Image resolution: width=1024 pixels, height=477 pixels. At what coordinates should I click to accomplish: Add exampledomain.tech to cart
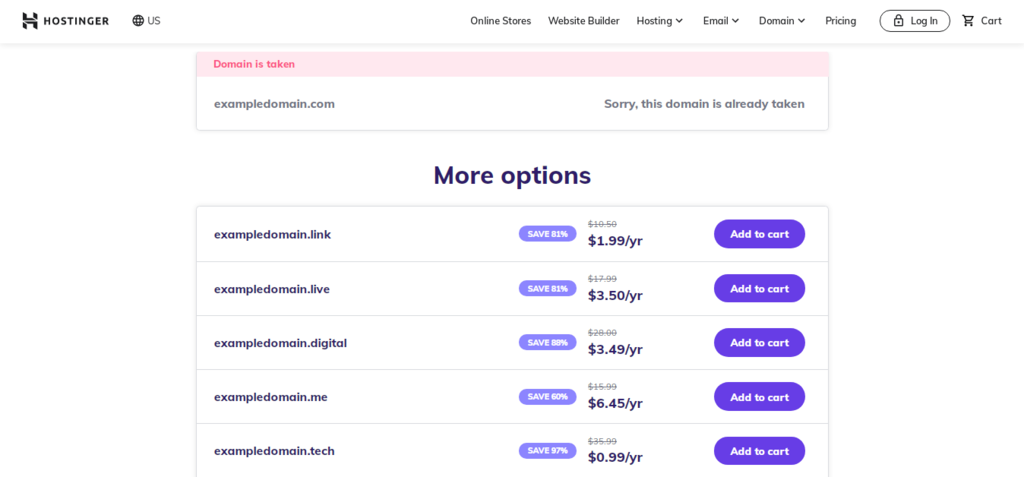point(759,451)
